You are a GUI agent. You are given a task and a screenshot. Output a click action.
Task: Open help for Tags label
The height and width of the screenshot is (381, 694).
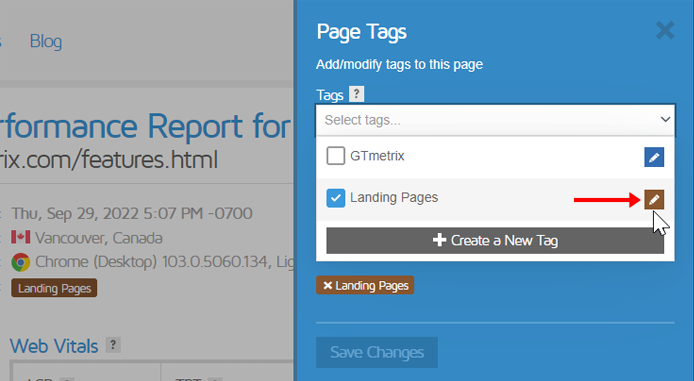pos(356,94)
